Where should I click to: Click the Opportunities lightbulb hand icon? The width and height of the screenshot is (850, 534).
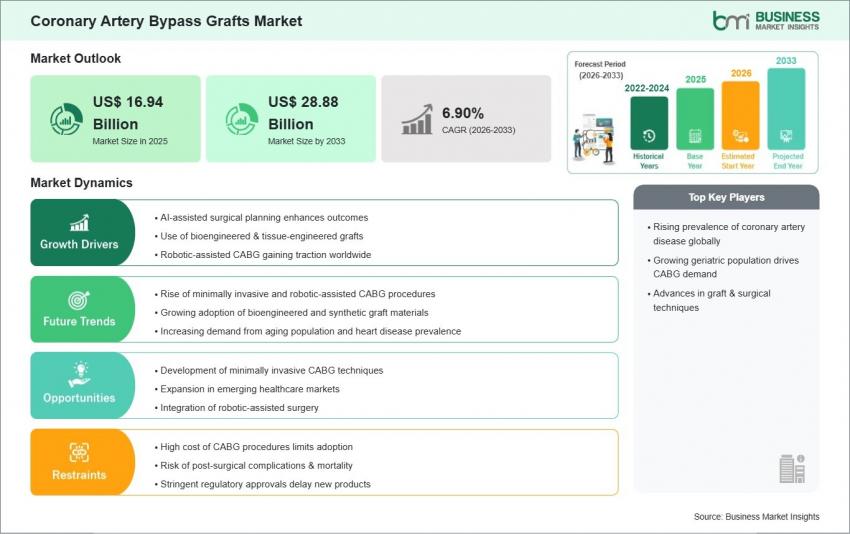click(79, 375)
